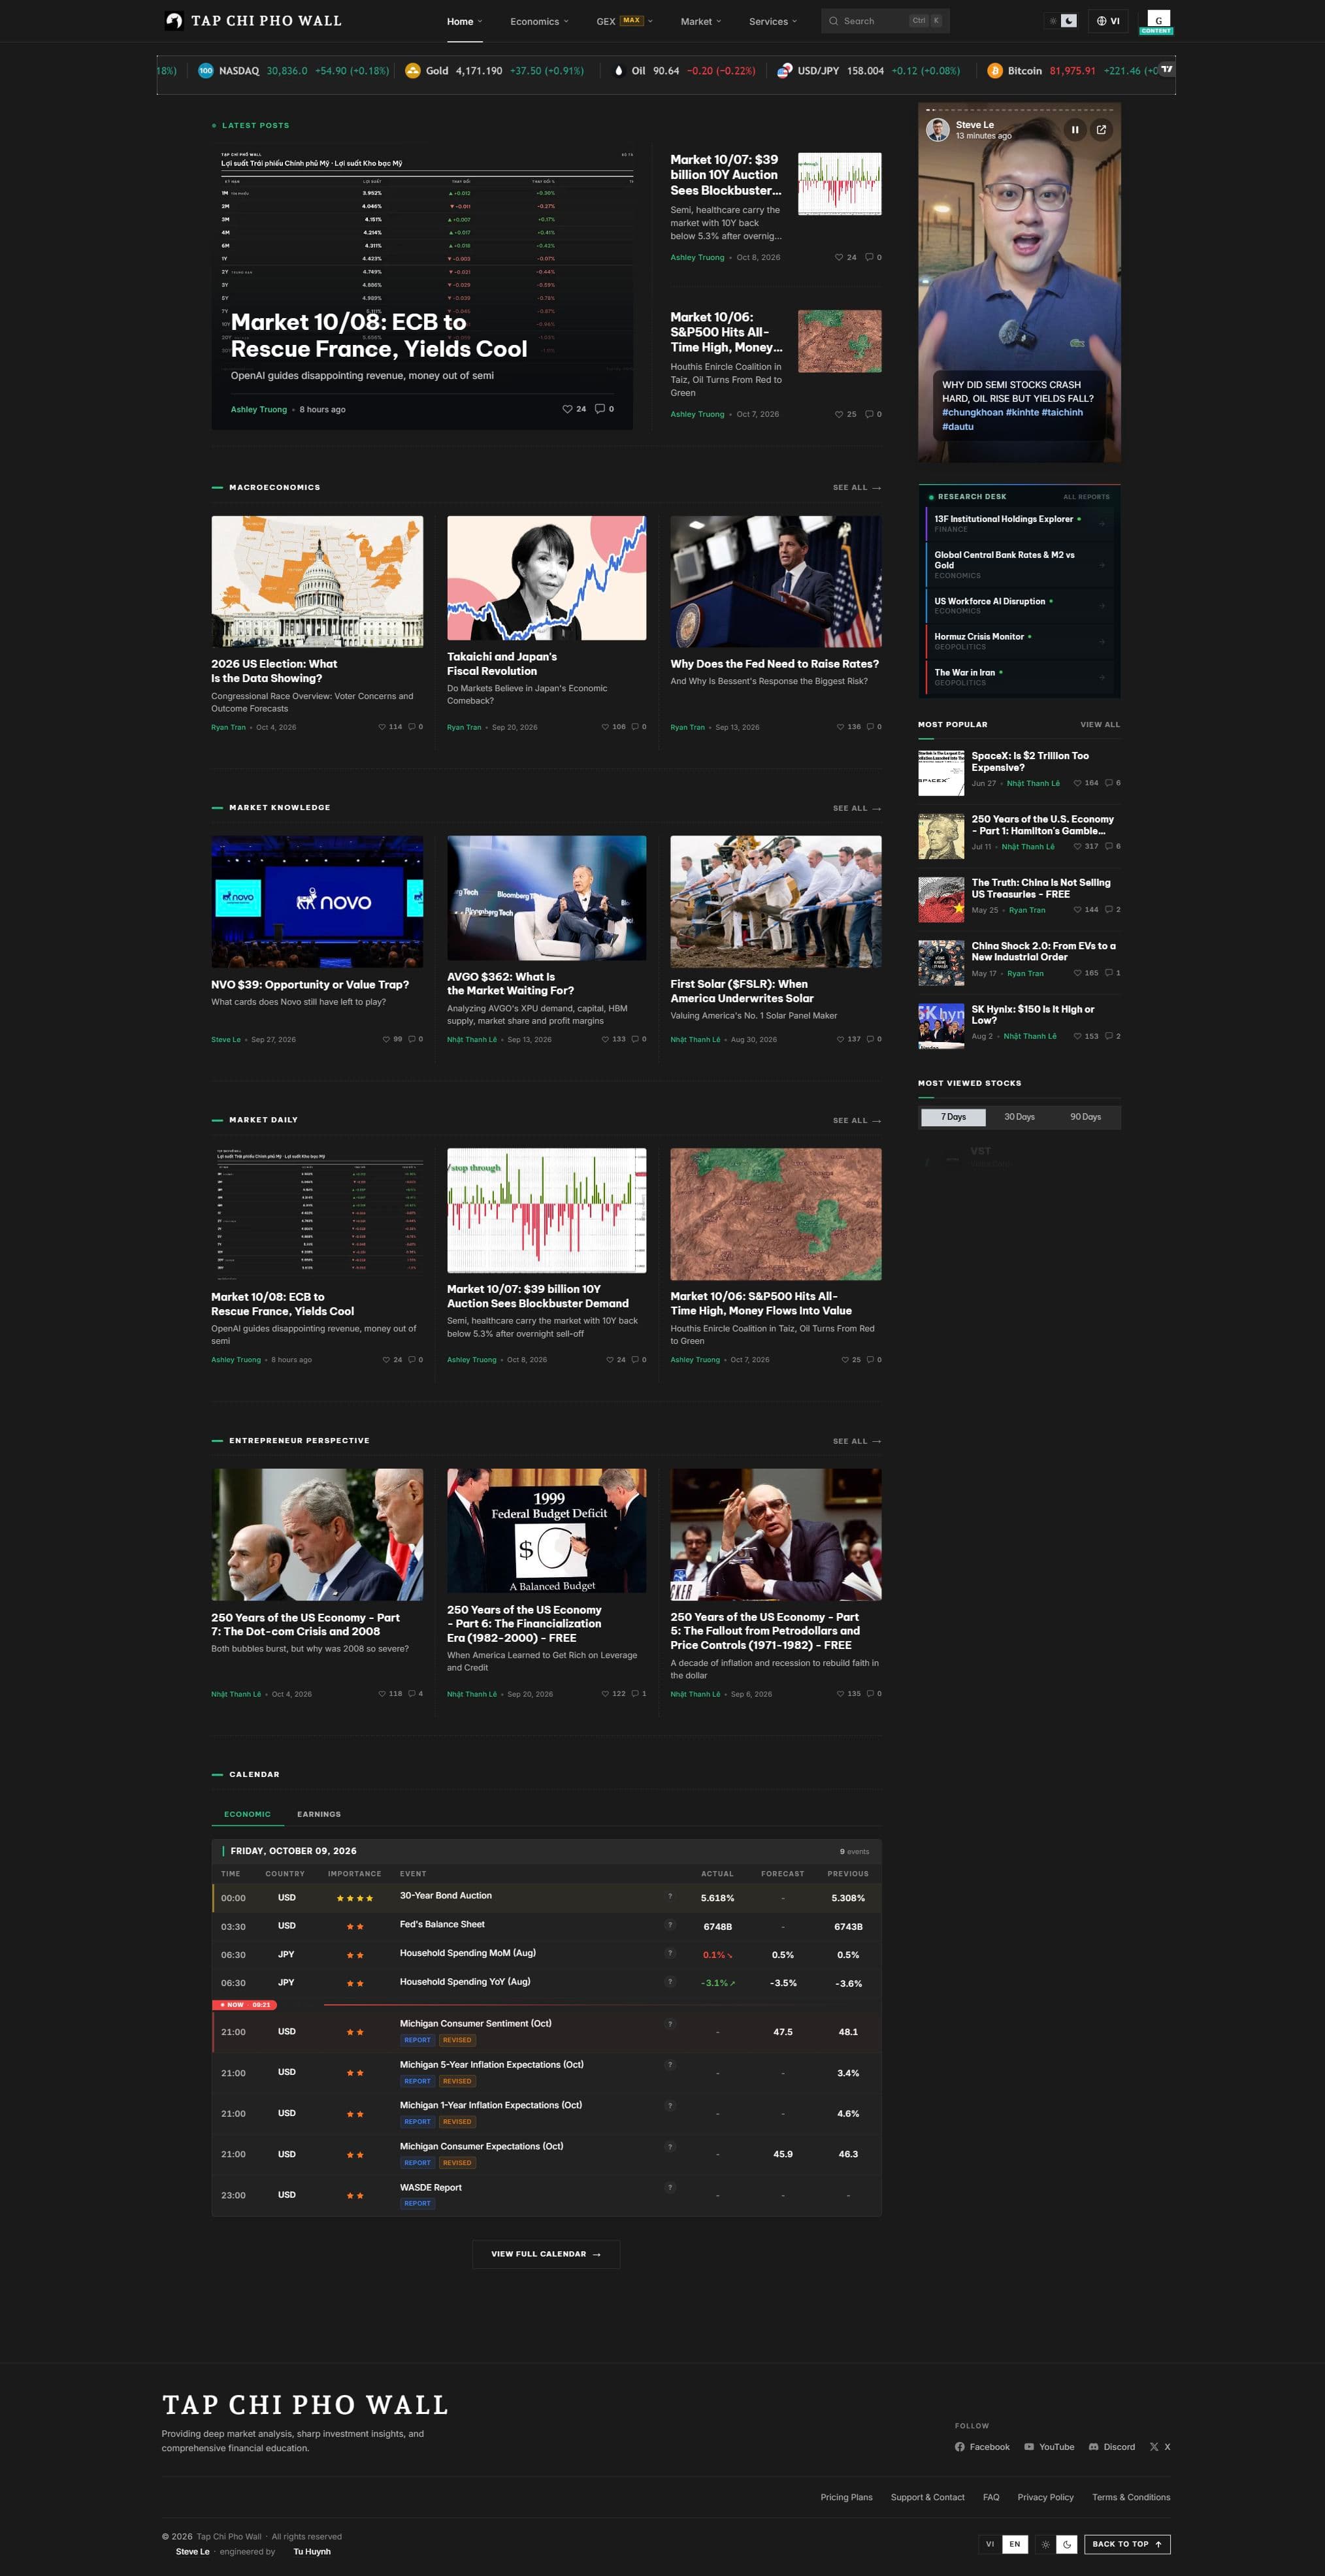Open the G user avatar menu
1325x2576 pixels.
tap(1158, 20)
